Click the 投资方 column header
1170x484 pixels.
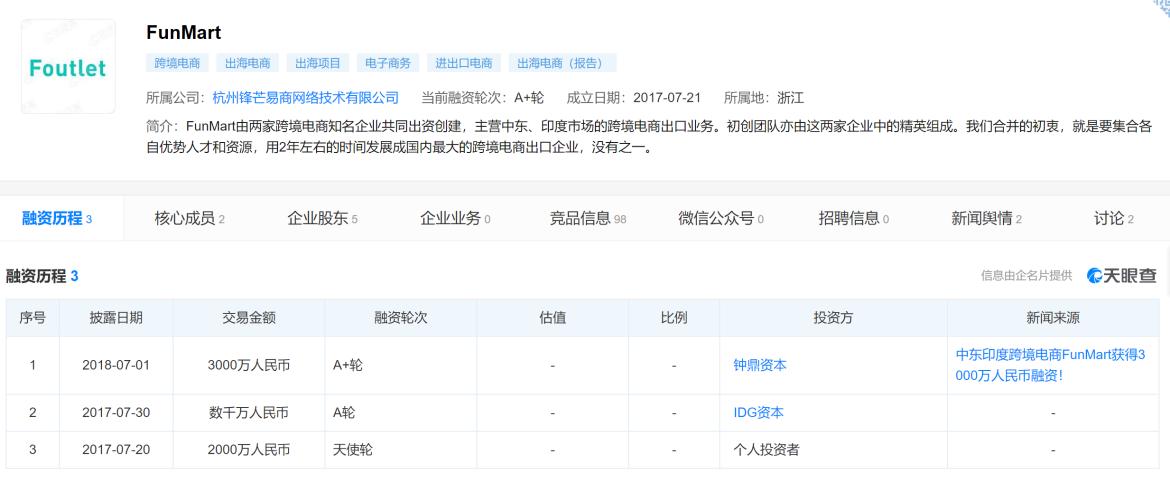pos(833,318)
